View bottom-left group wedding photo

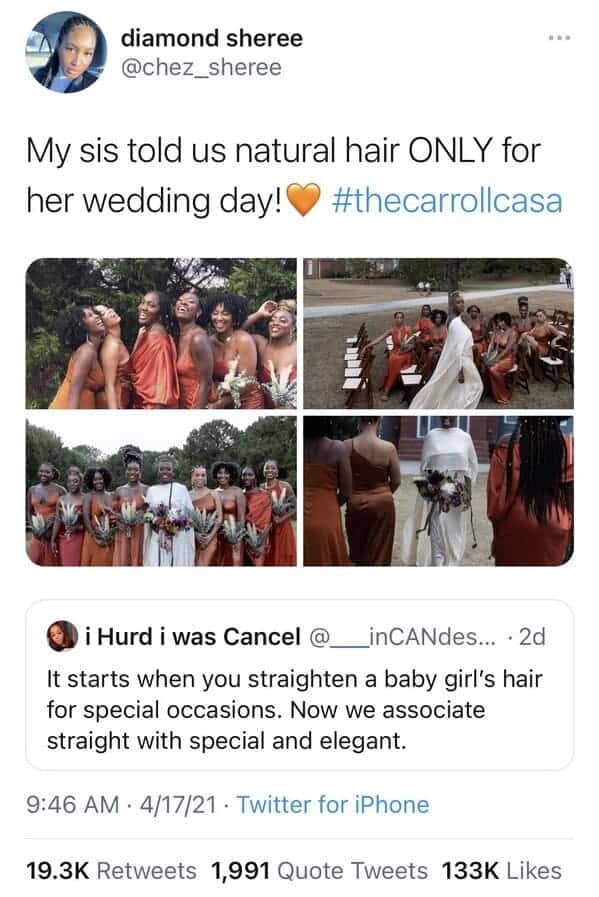coord(161,491)
